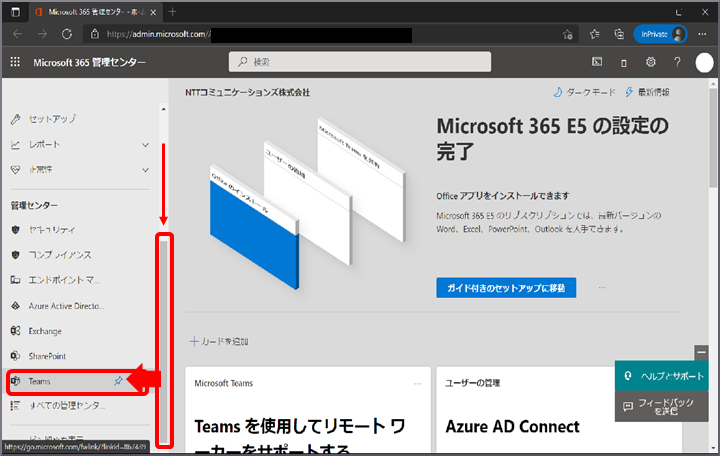Open tab actions menu icon
The image size is (720, 456).
tap(15, 12)
